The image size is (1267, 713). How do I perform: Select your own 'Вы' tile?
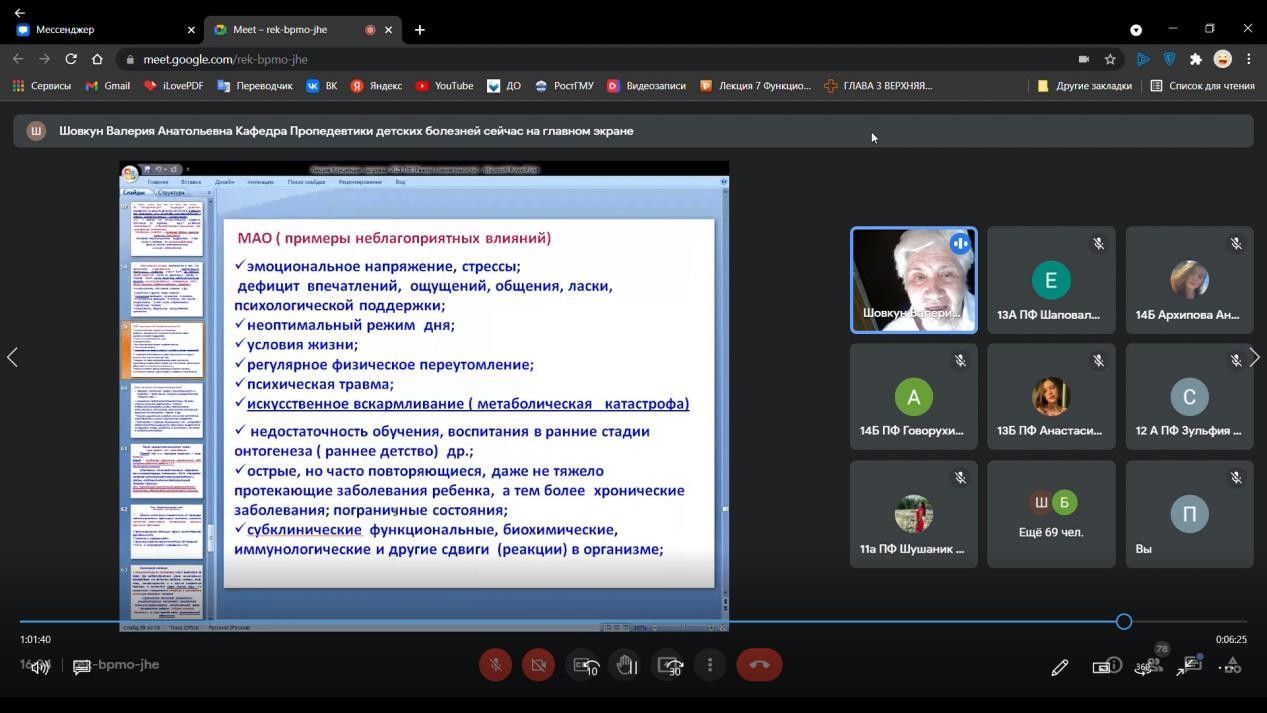(x=1189, y=514)
